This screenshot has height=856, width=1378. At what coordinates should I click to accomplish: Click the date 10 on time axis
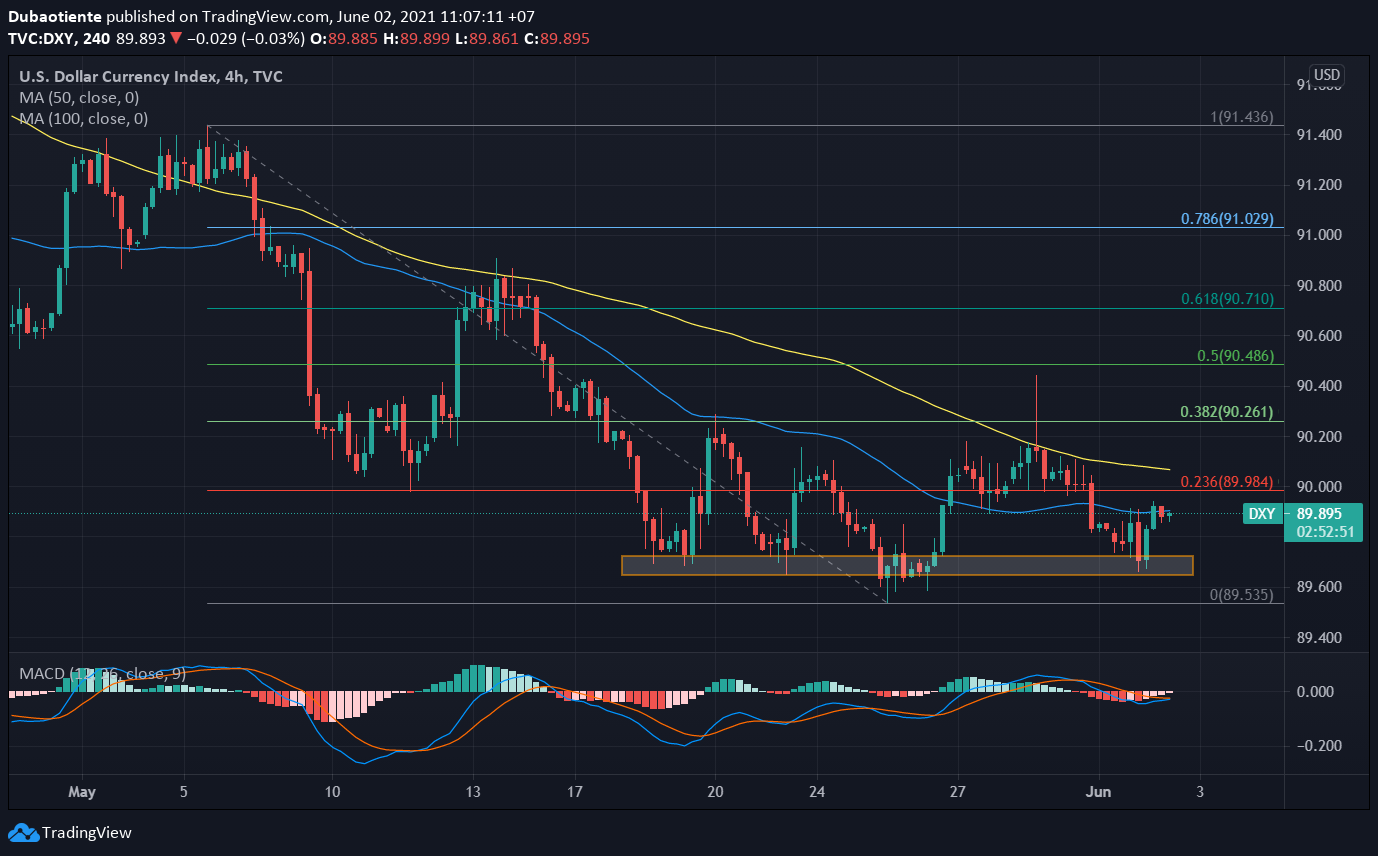coord(333,791)
